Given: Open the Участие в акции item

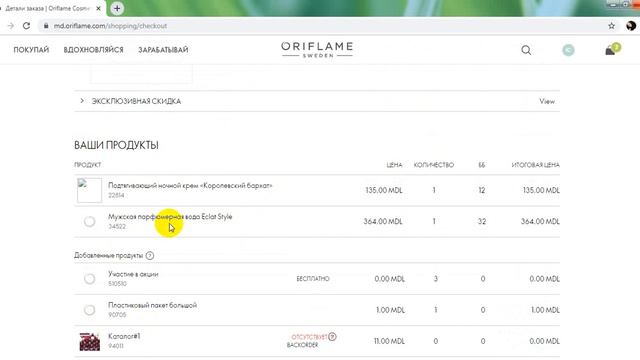Looking at the screenshot, I should (x=133, y=274).
